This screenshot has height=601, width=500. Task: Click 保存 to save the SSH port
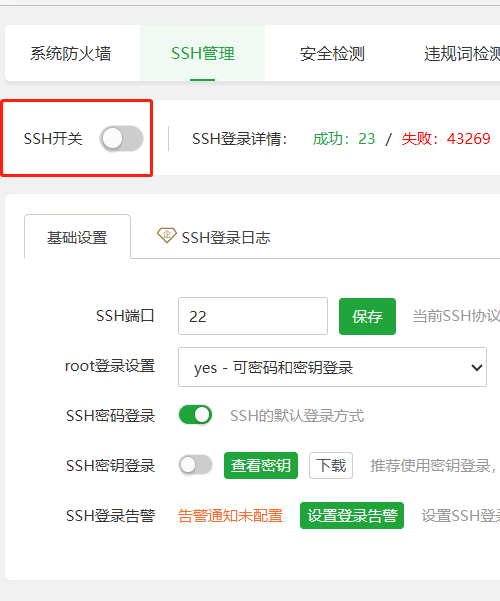pos(367,316)
